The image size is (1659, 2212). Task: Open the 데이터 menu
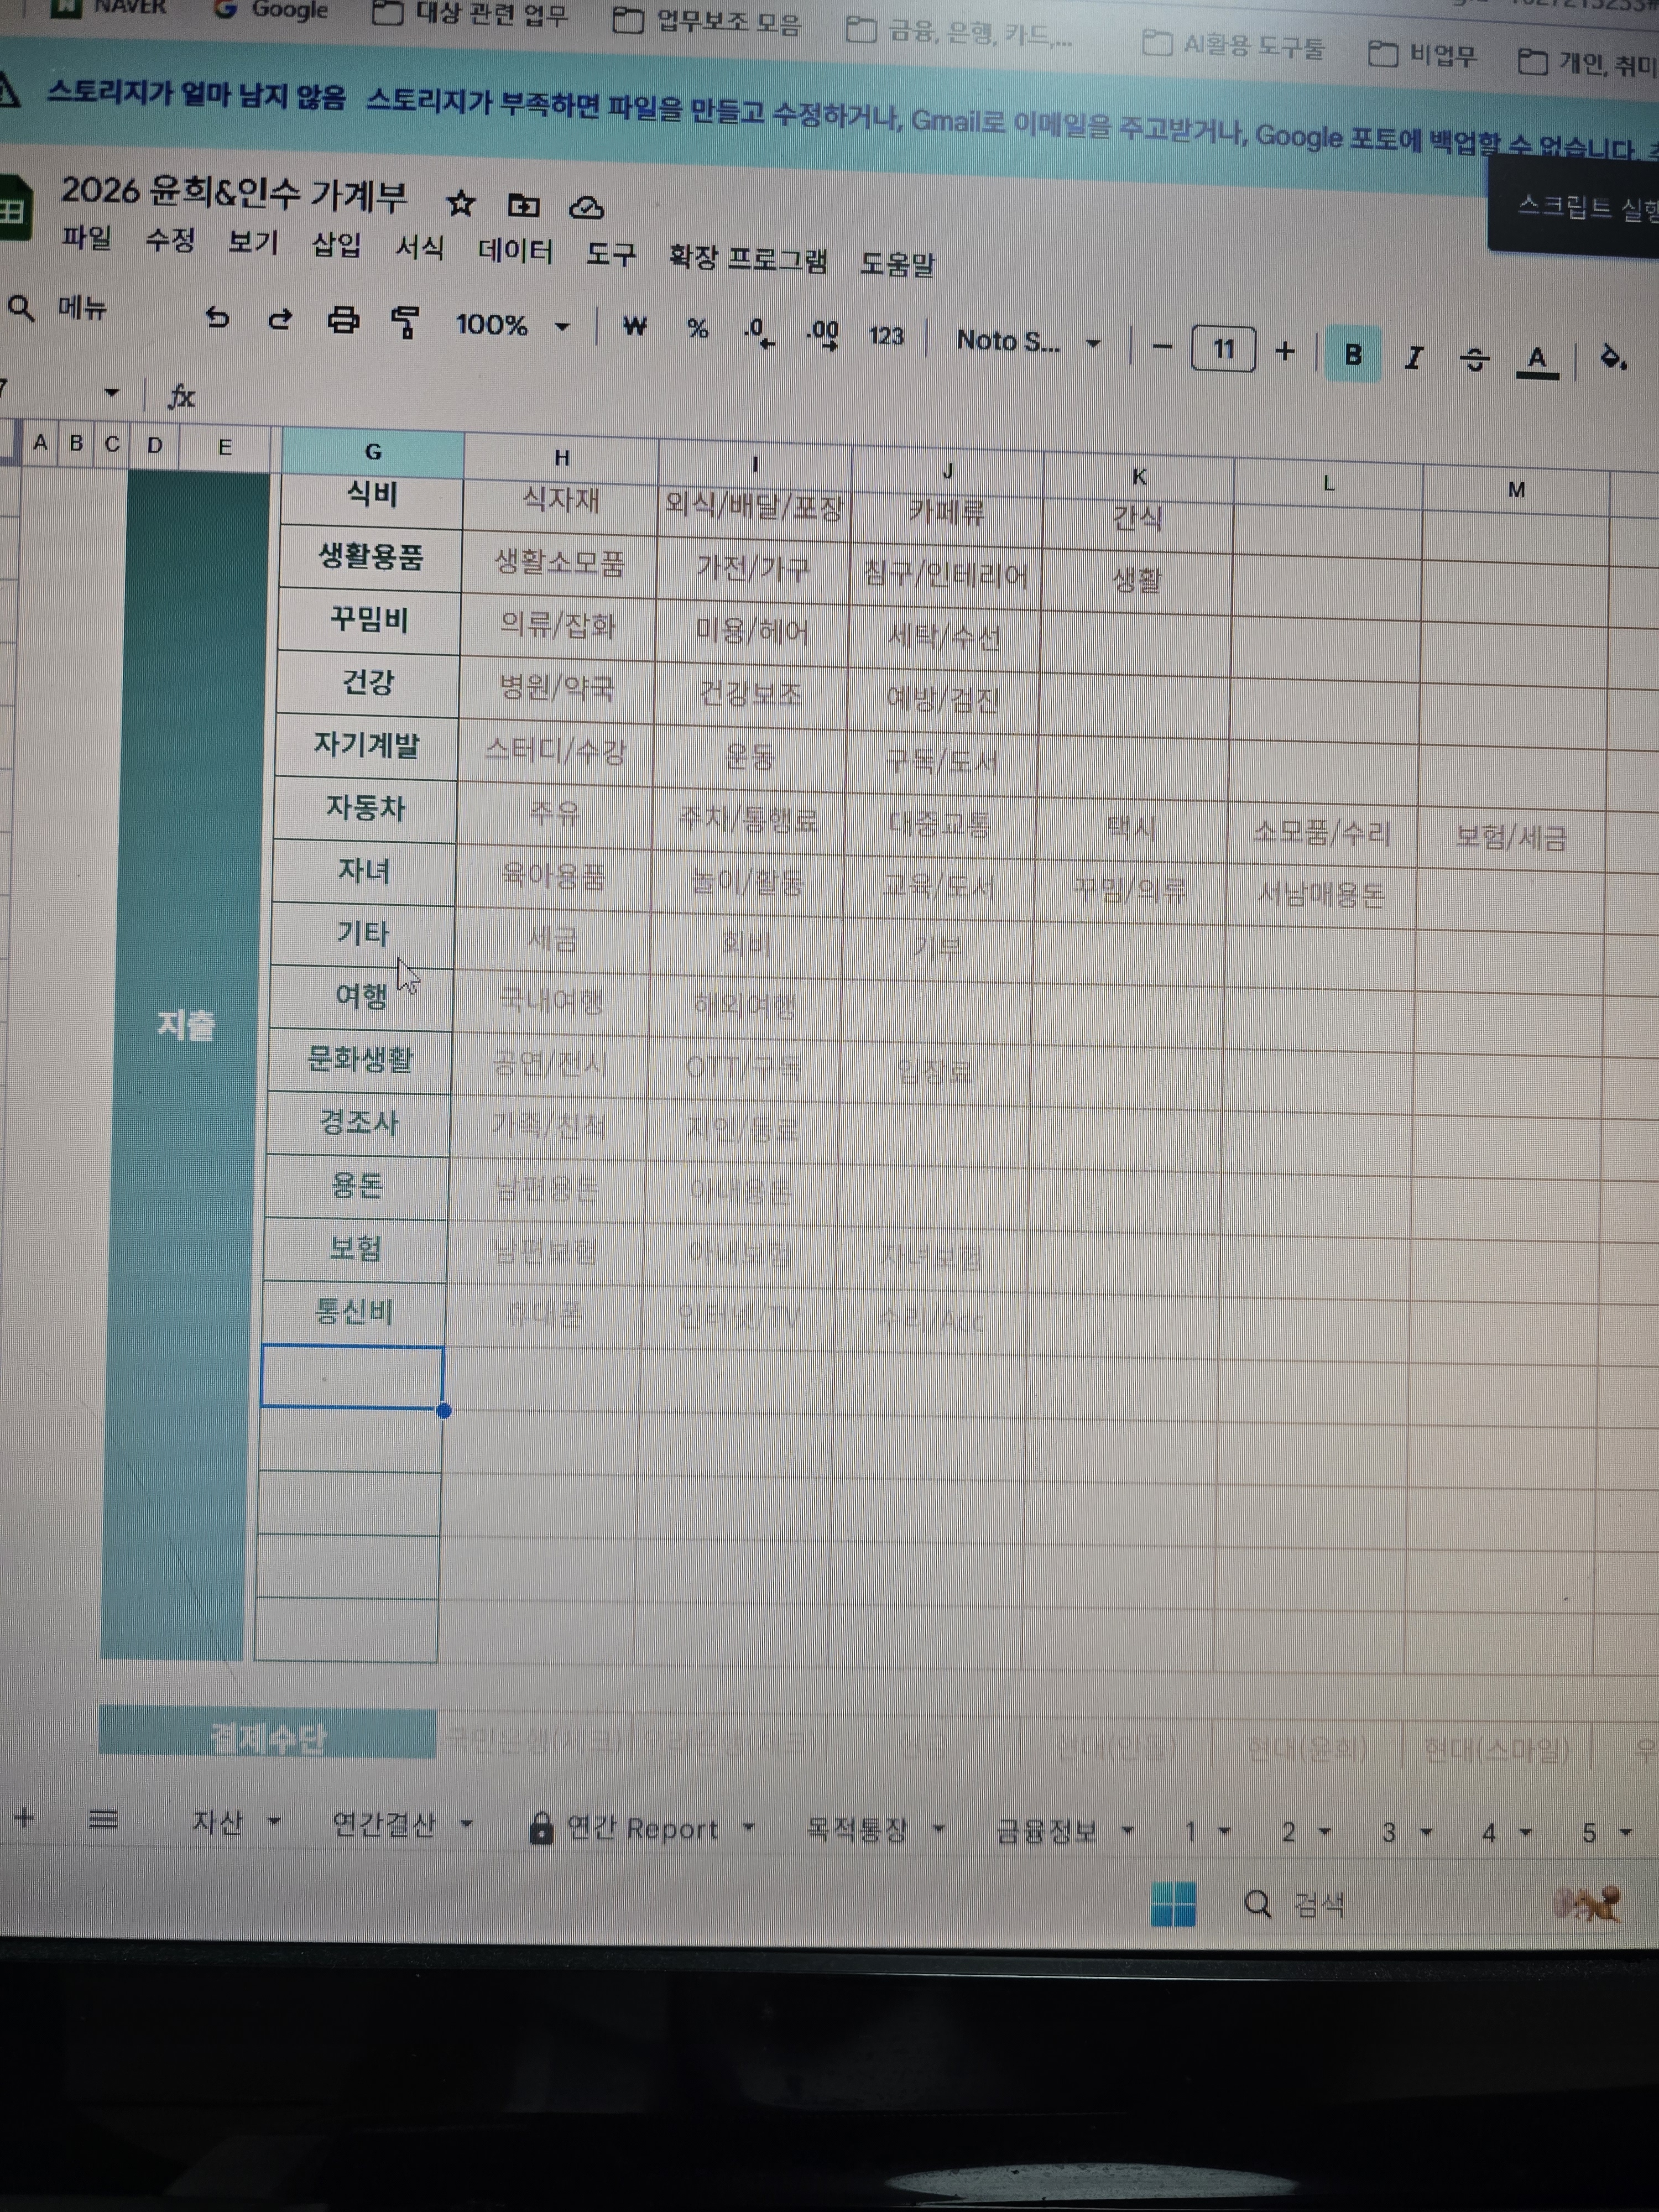[515, 251]
